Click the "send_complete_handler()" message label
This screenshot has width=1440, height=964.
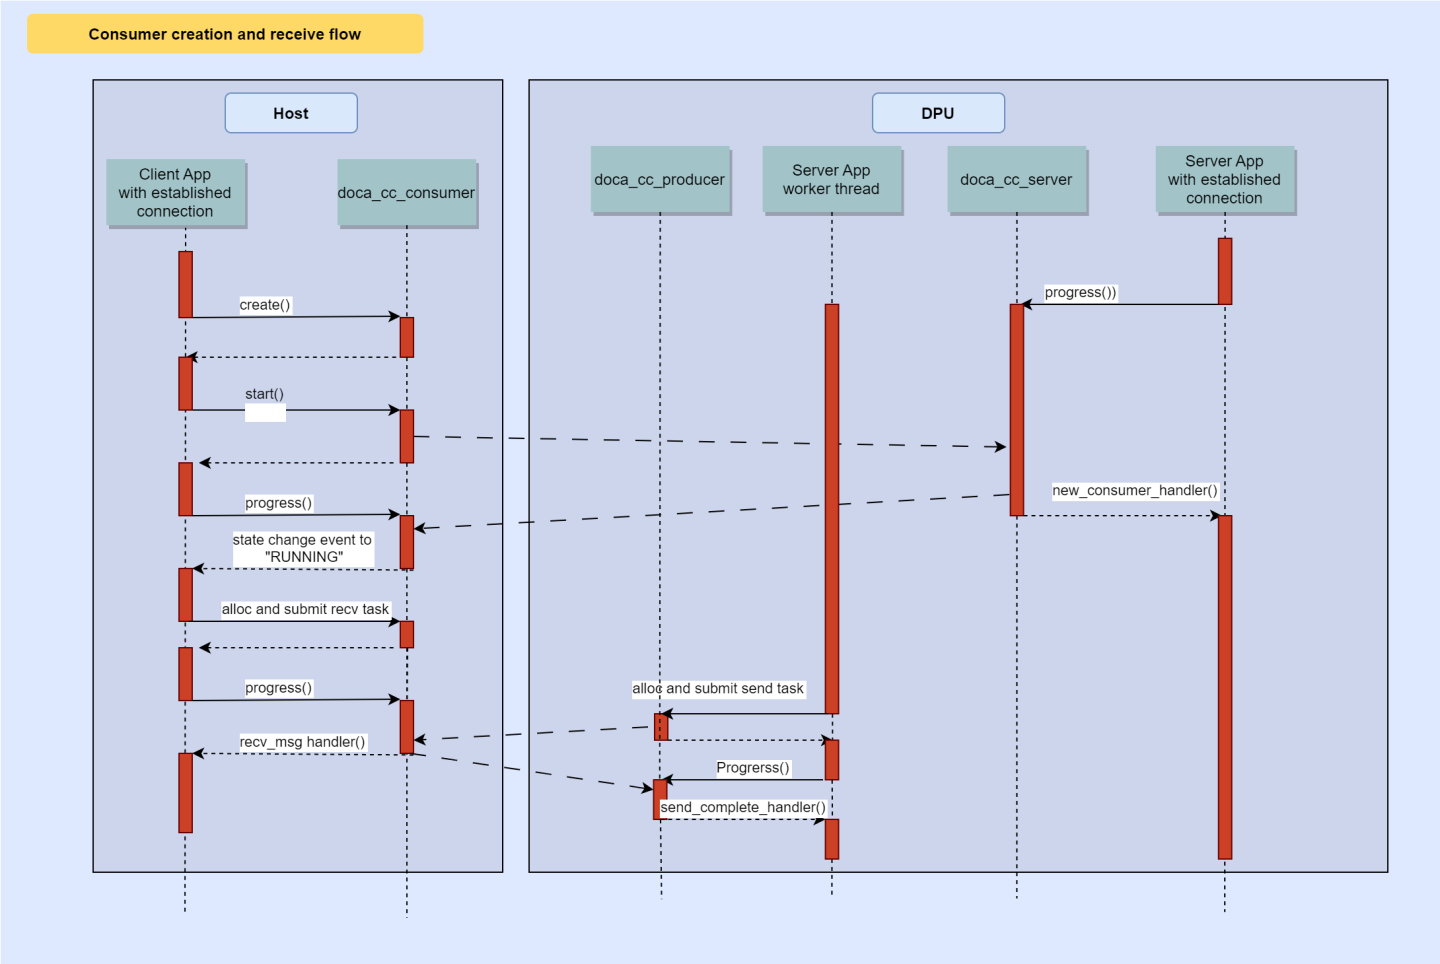(x=744, y=806)
